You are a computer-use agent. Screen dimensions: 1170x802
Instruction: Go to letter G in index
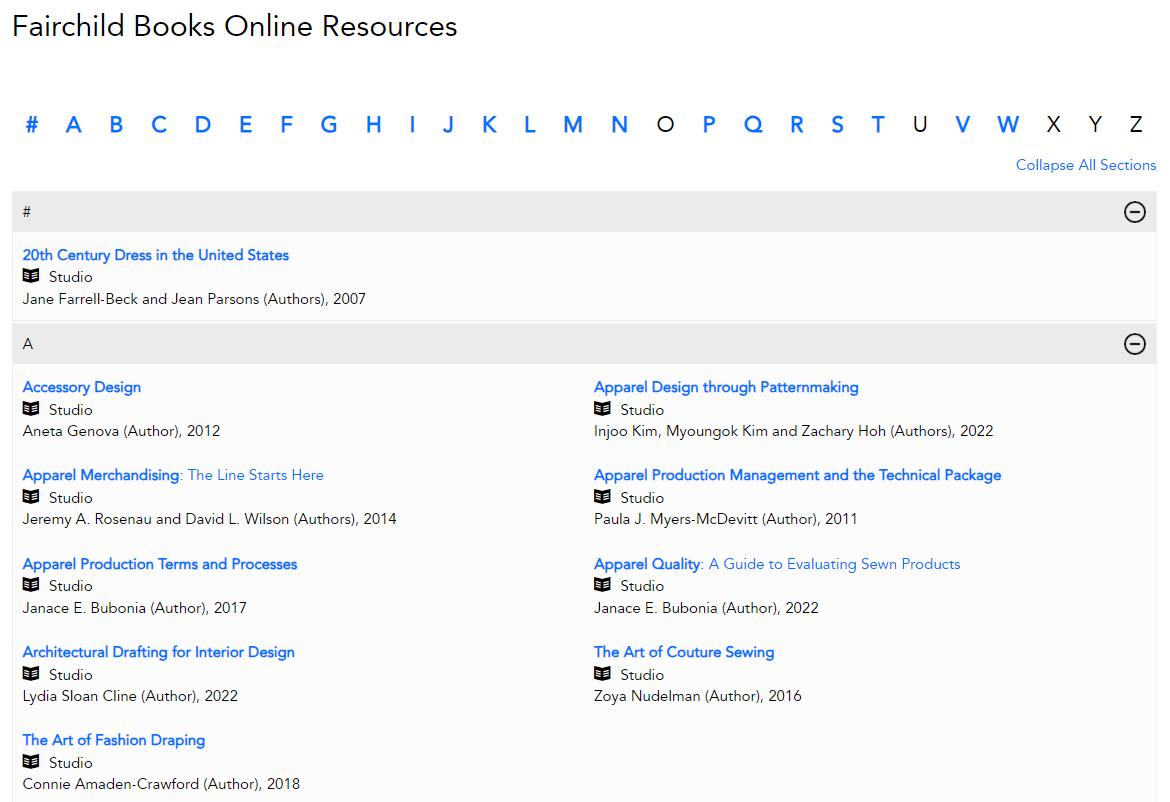[x=329, y=124]
